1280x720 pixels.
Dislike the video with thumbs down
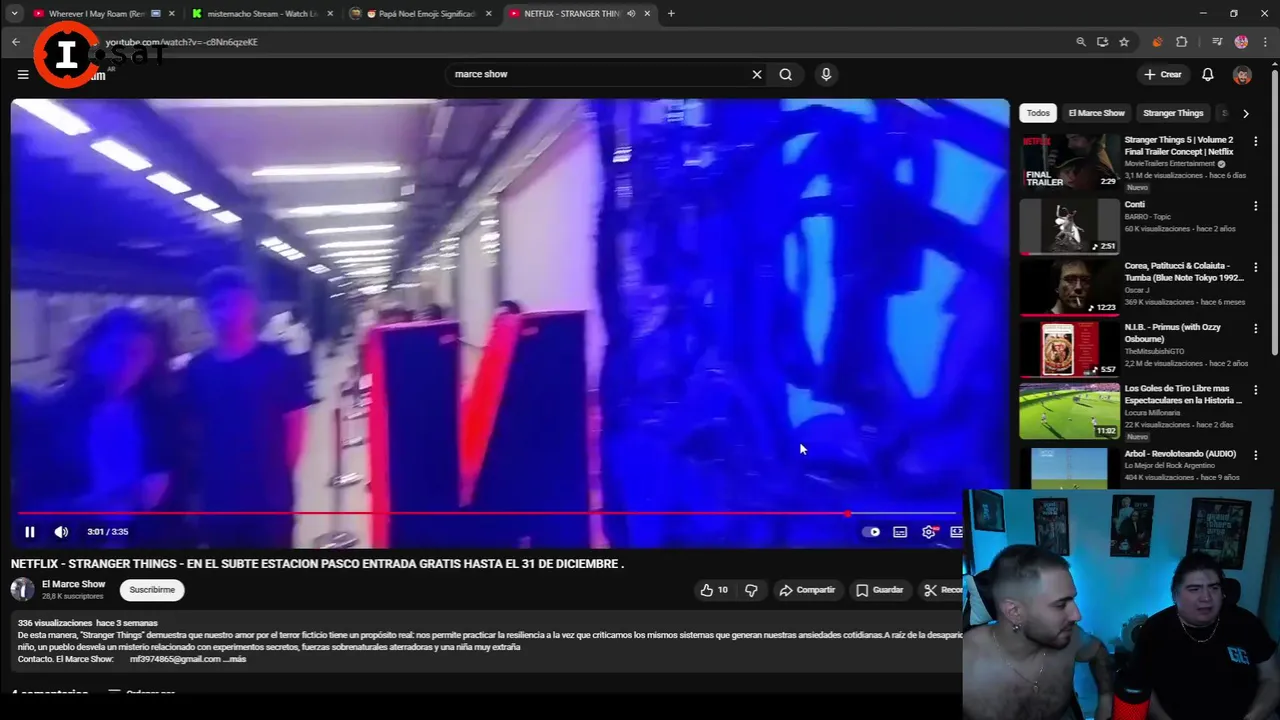click(751, 590)
